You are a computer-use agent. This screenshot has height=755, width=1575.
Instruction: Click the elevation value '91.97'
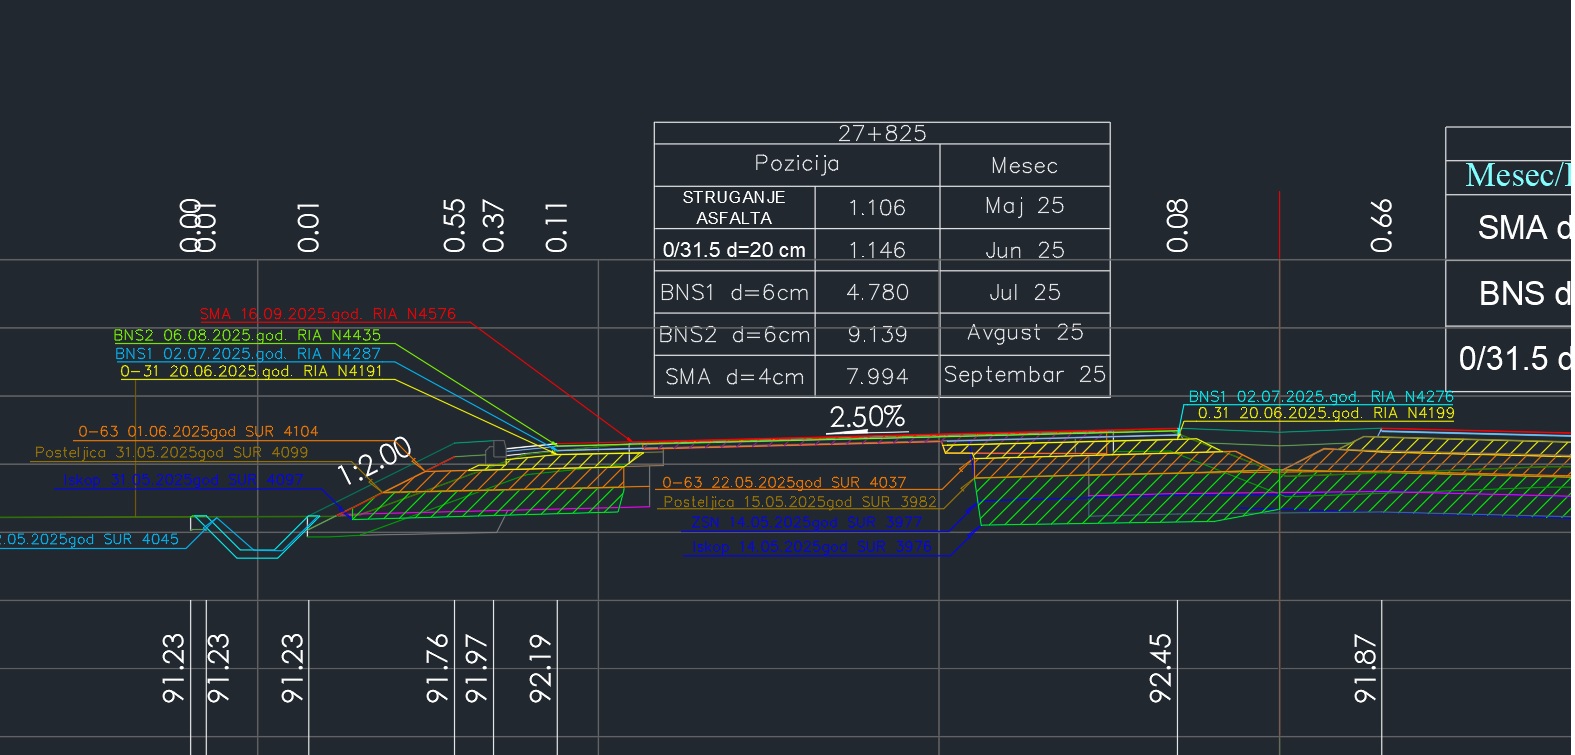[x=476, y=668]
